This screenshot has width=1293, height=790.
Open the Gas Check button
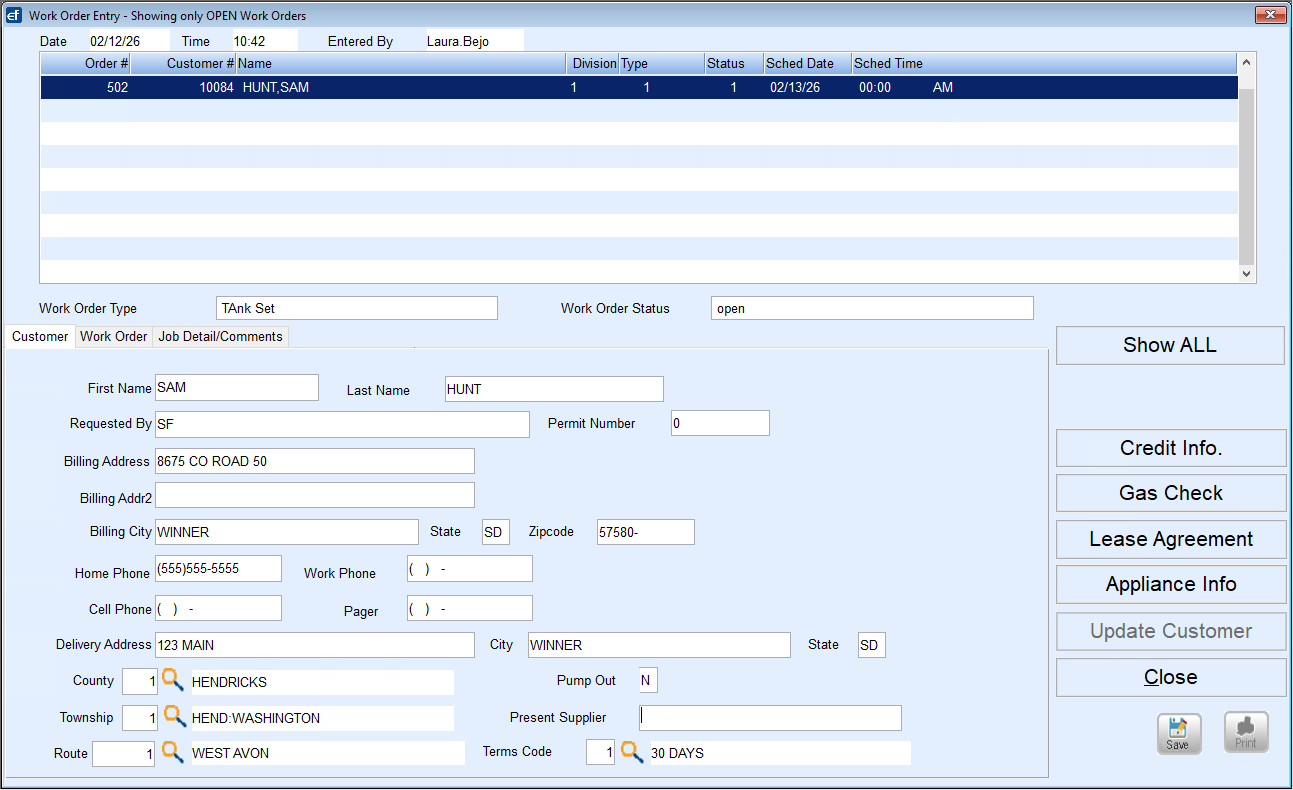pos(1171,493)
